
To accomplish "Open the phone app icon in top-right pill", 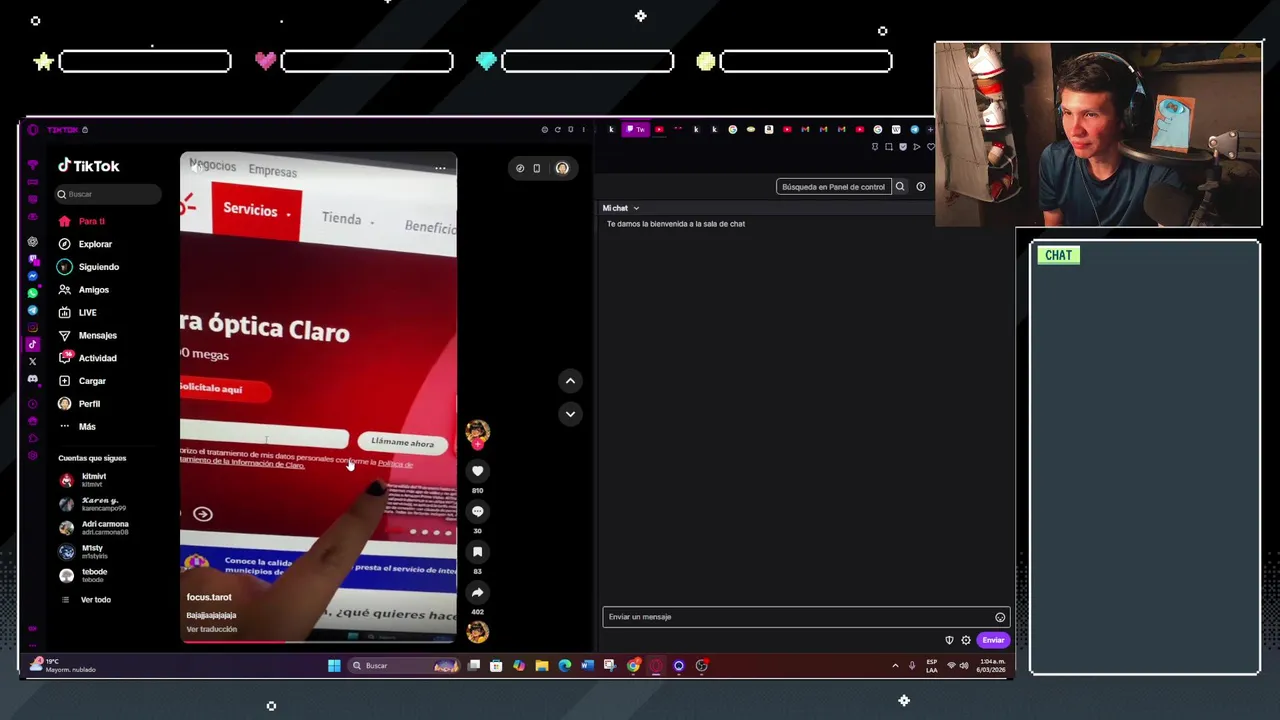I will [536, 168].
